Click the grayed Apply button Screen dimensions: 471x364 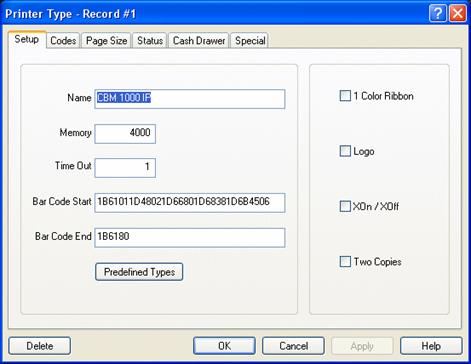coord(362,346)
